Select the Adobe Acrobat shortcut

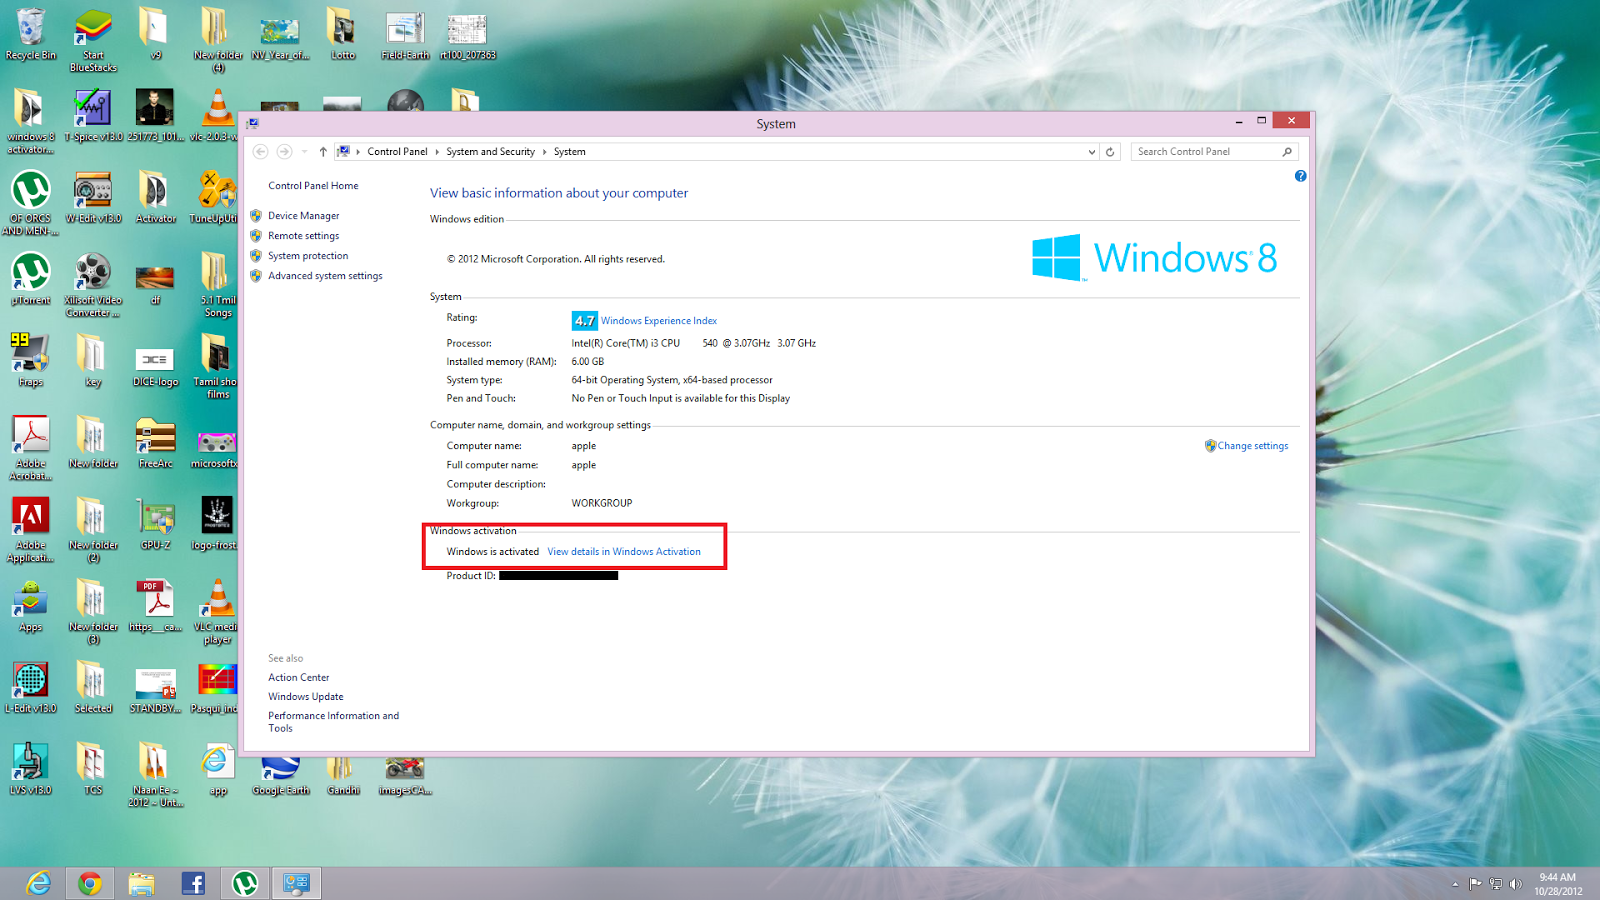(31, 448)
